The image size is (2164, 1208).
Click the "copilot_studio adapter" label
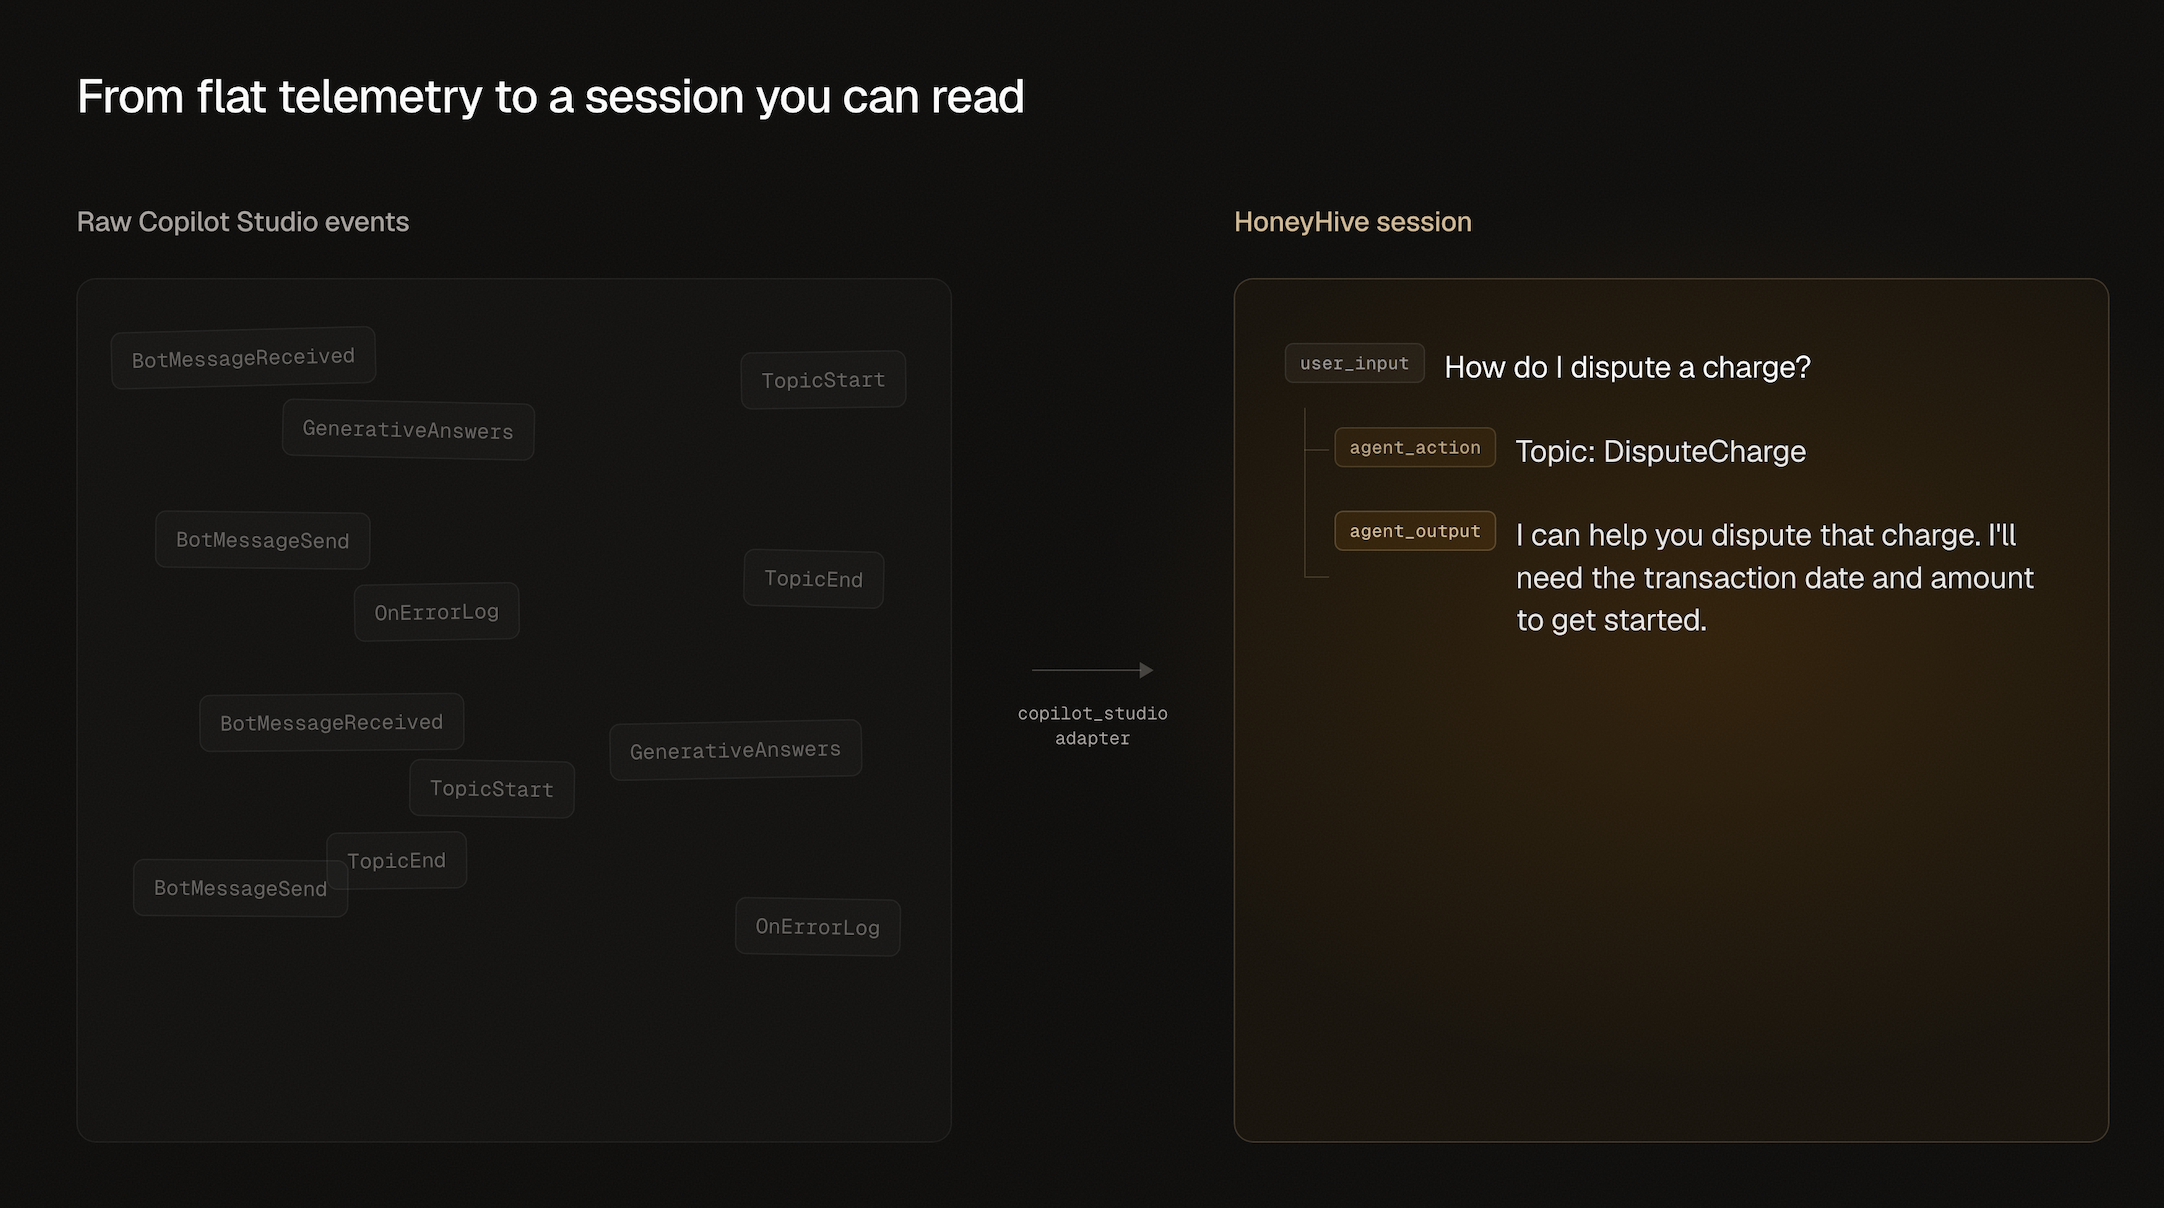pos(1092,726)
